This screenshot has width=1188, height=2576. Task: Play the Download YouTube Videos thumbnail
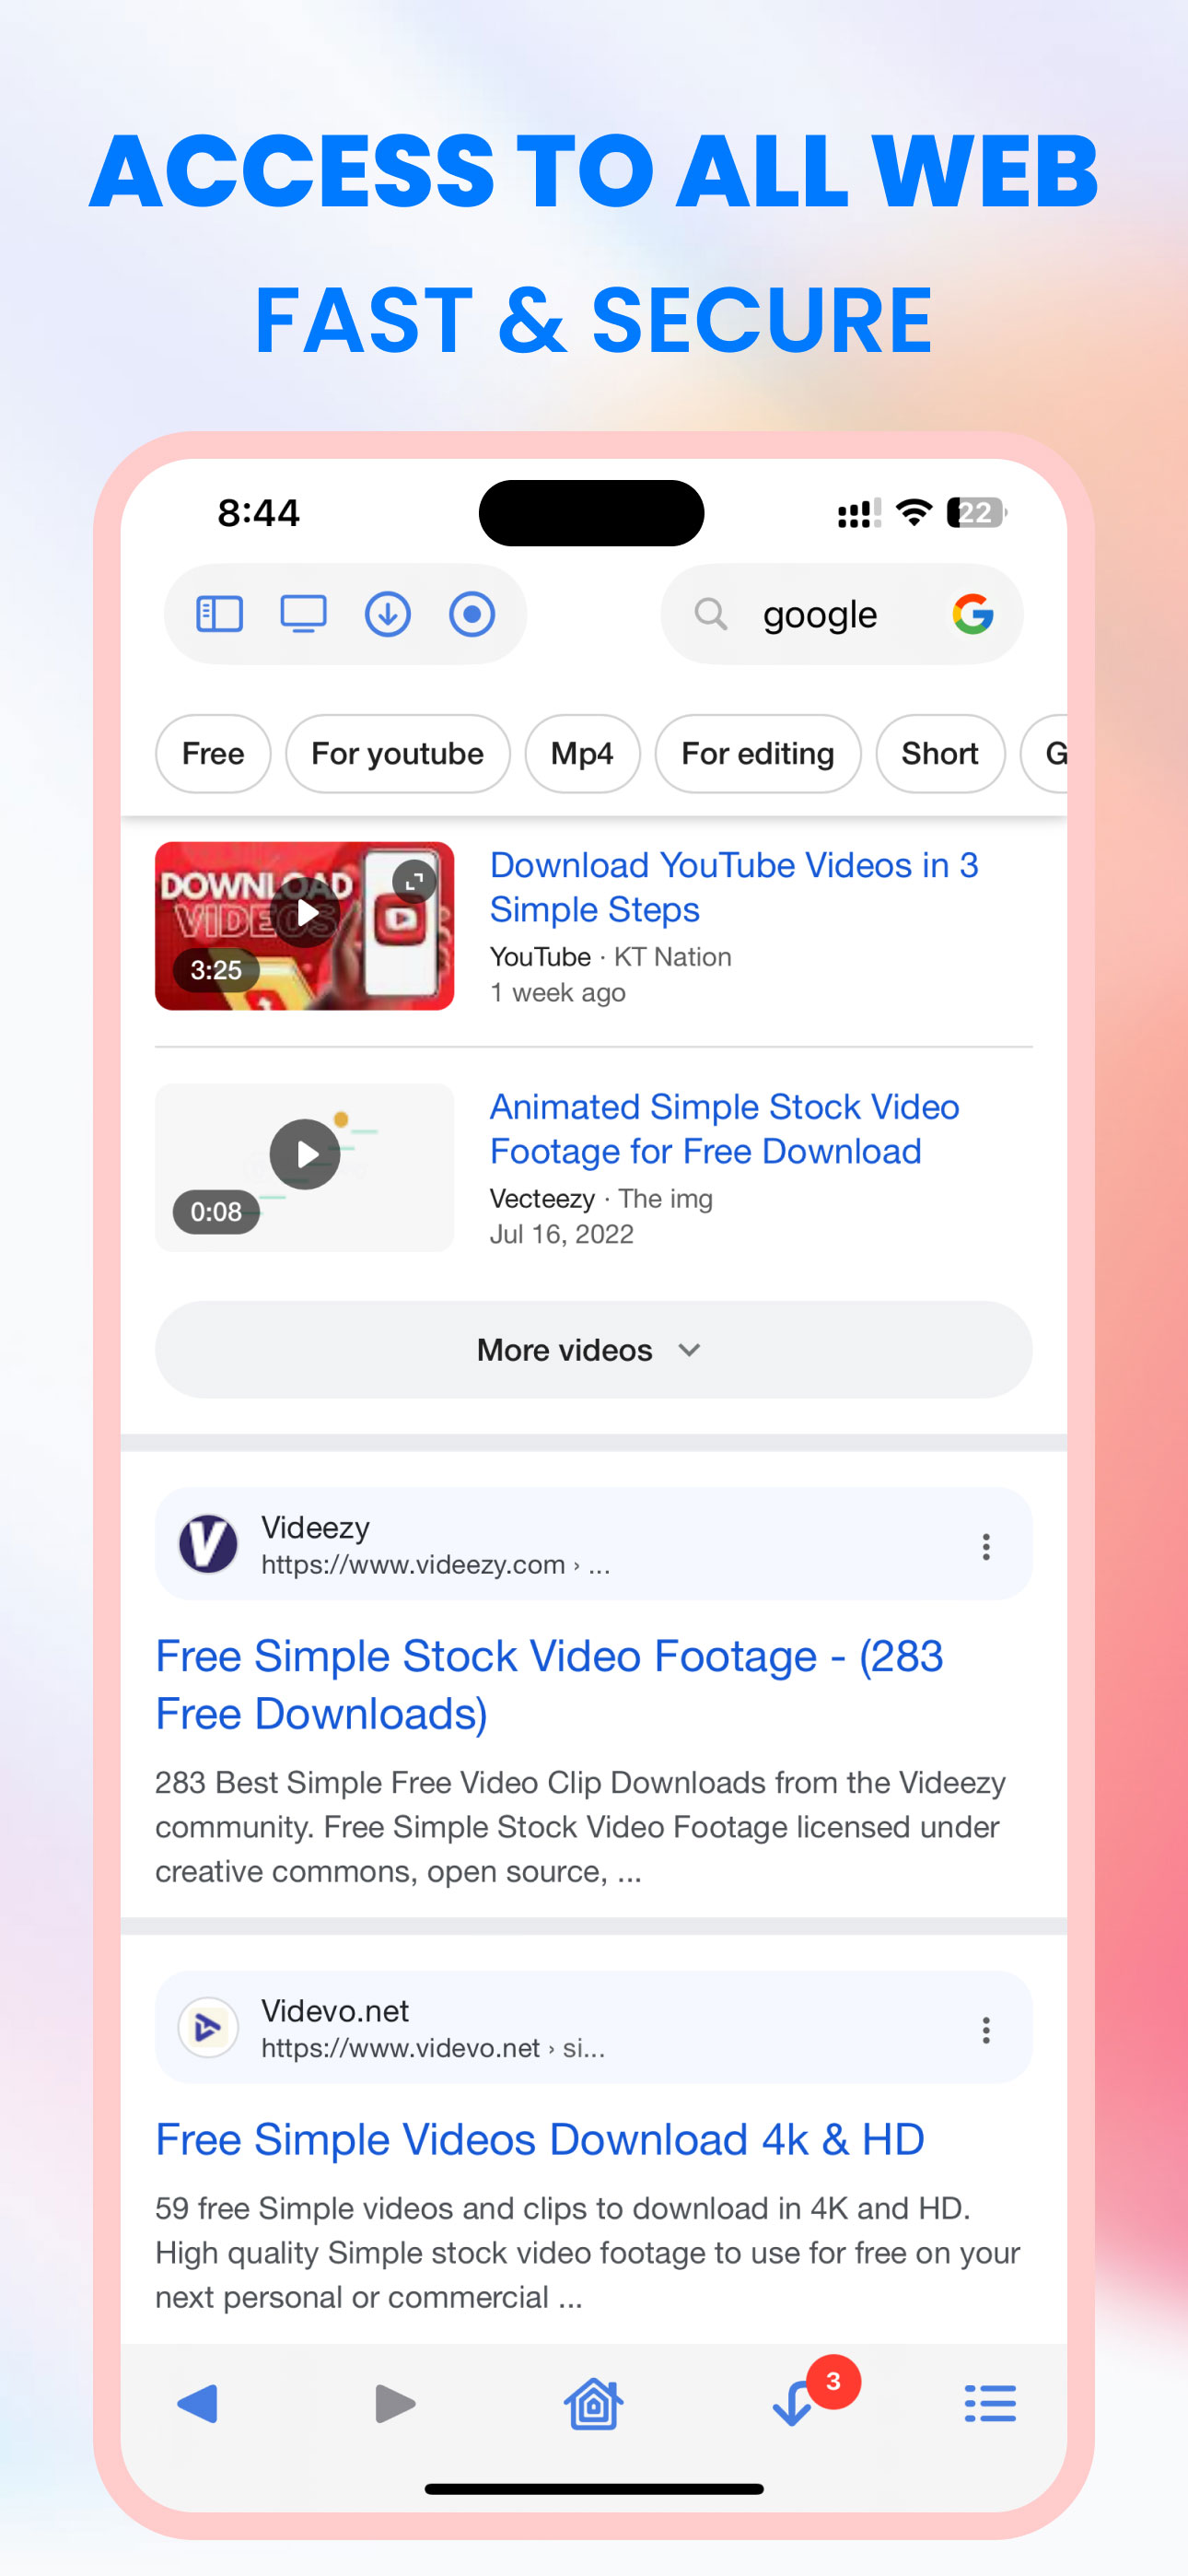pos(305,913)
